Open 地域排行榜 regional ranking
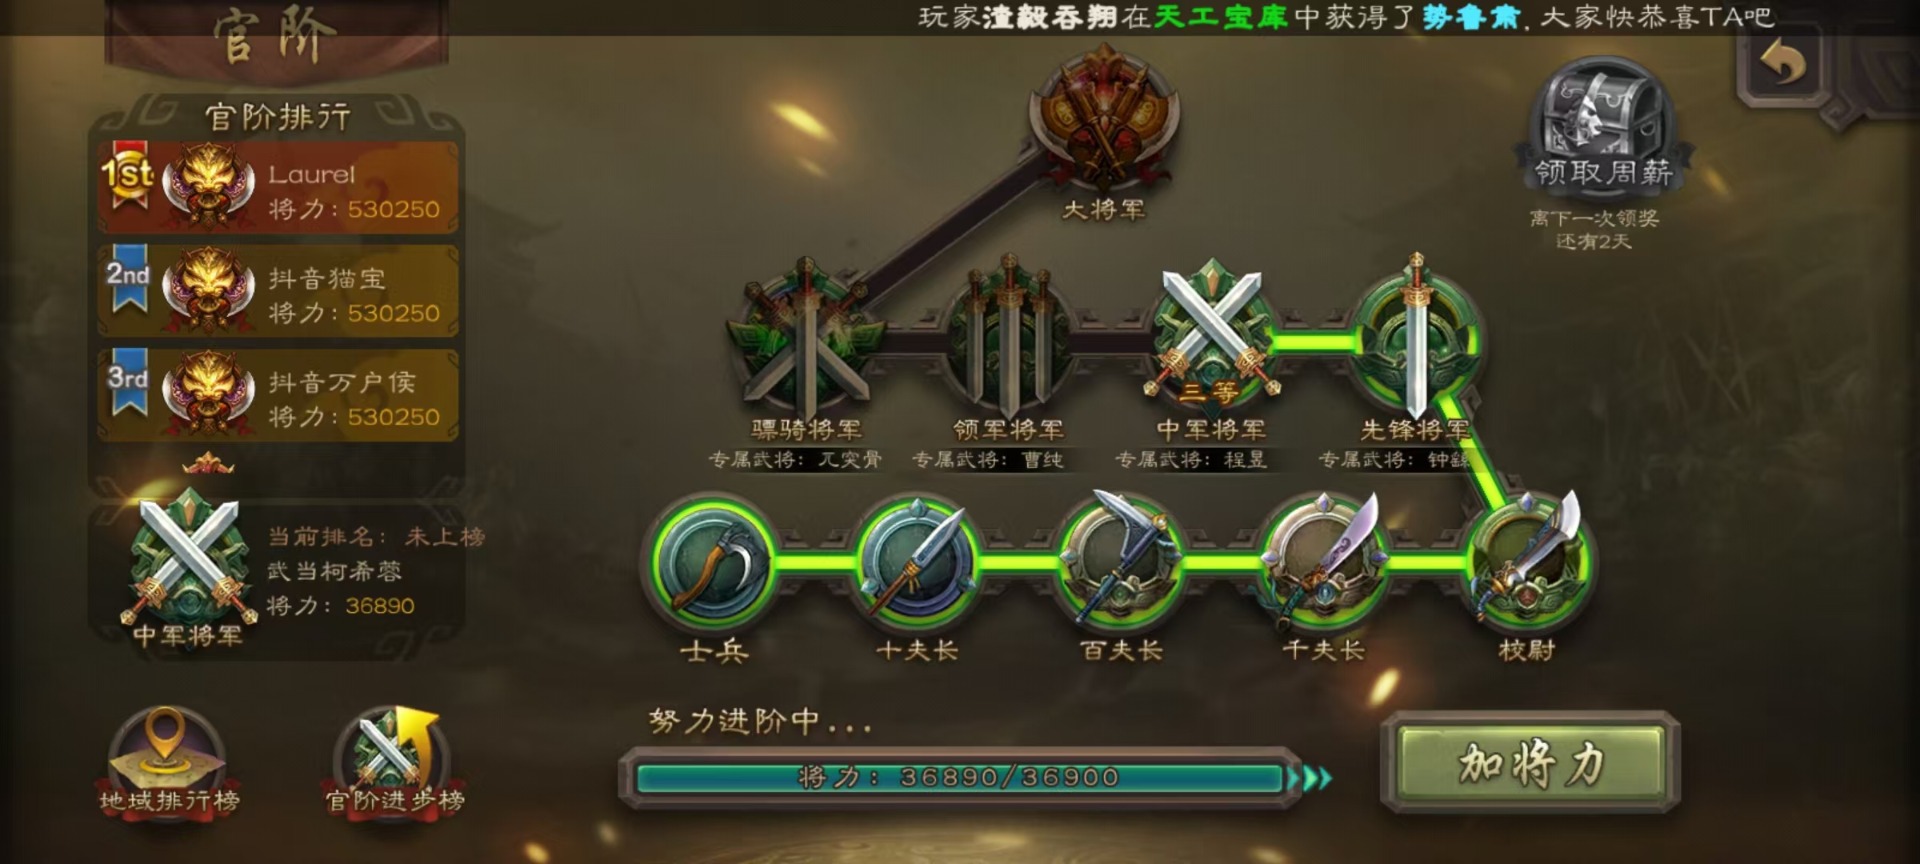Image resolution: width=1920 pixels, height=864 pixels. (168, 760)
